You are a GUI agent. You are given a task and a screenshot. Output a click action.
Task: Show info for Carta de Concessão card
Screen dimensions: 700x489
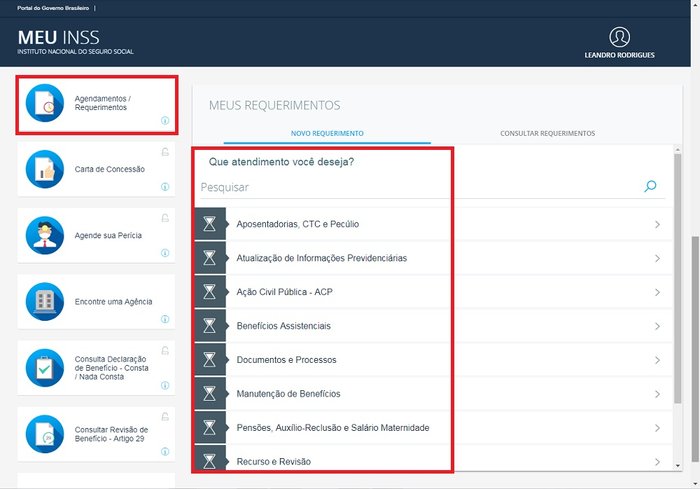(165, 187)
